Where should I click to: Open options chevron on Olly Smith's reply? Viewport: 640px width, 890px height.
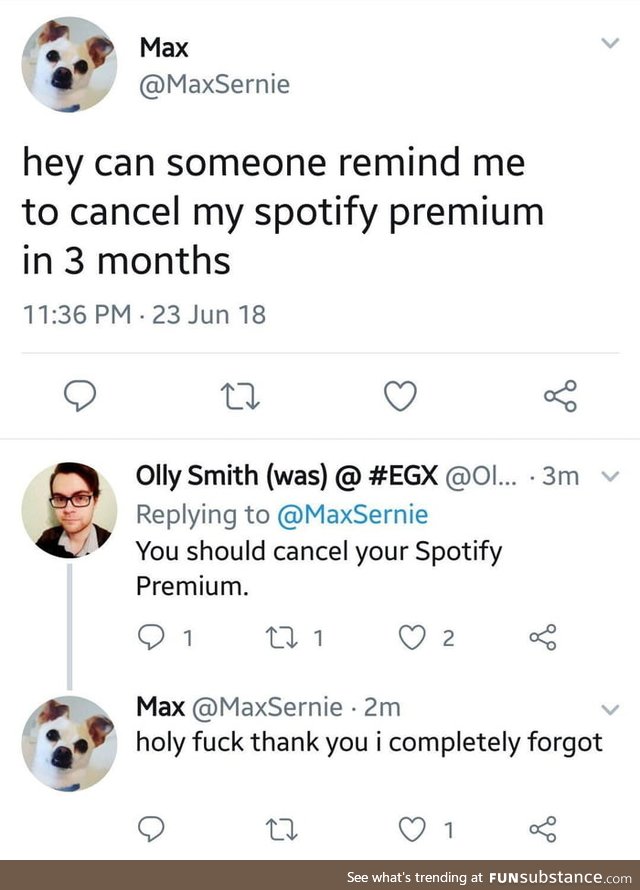tap(610, 476)
